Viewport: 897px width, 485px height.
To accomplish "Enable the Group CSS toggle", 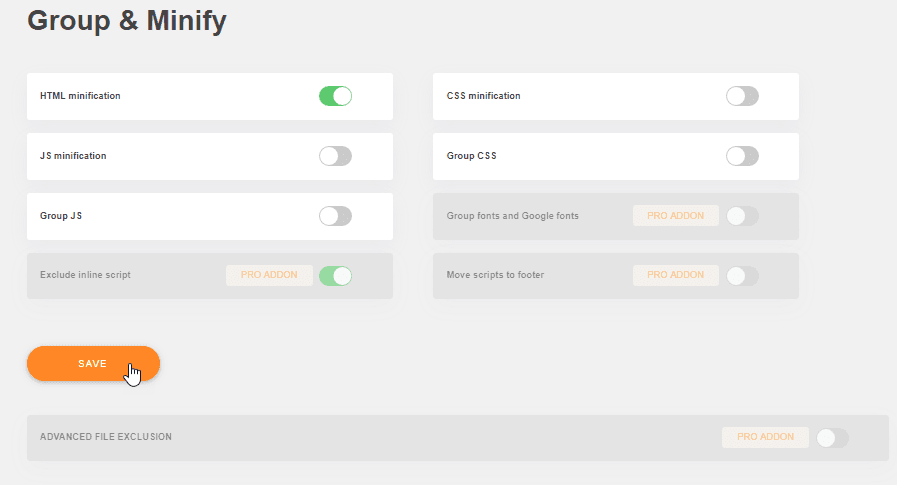I will point(742,156).
